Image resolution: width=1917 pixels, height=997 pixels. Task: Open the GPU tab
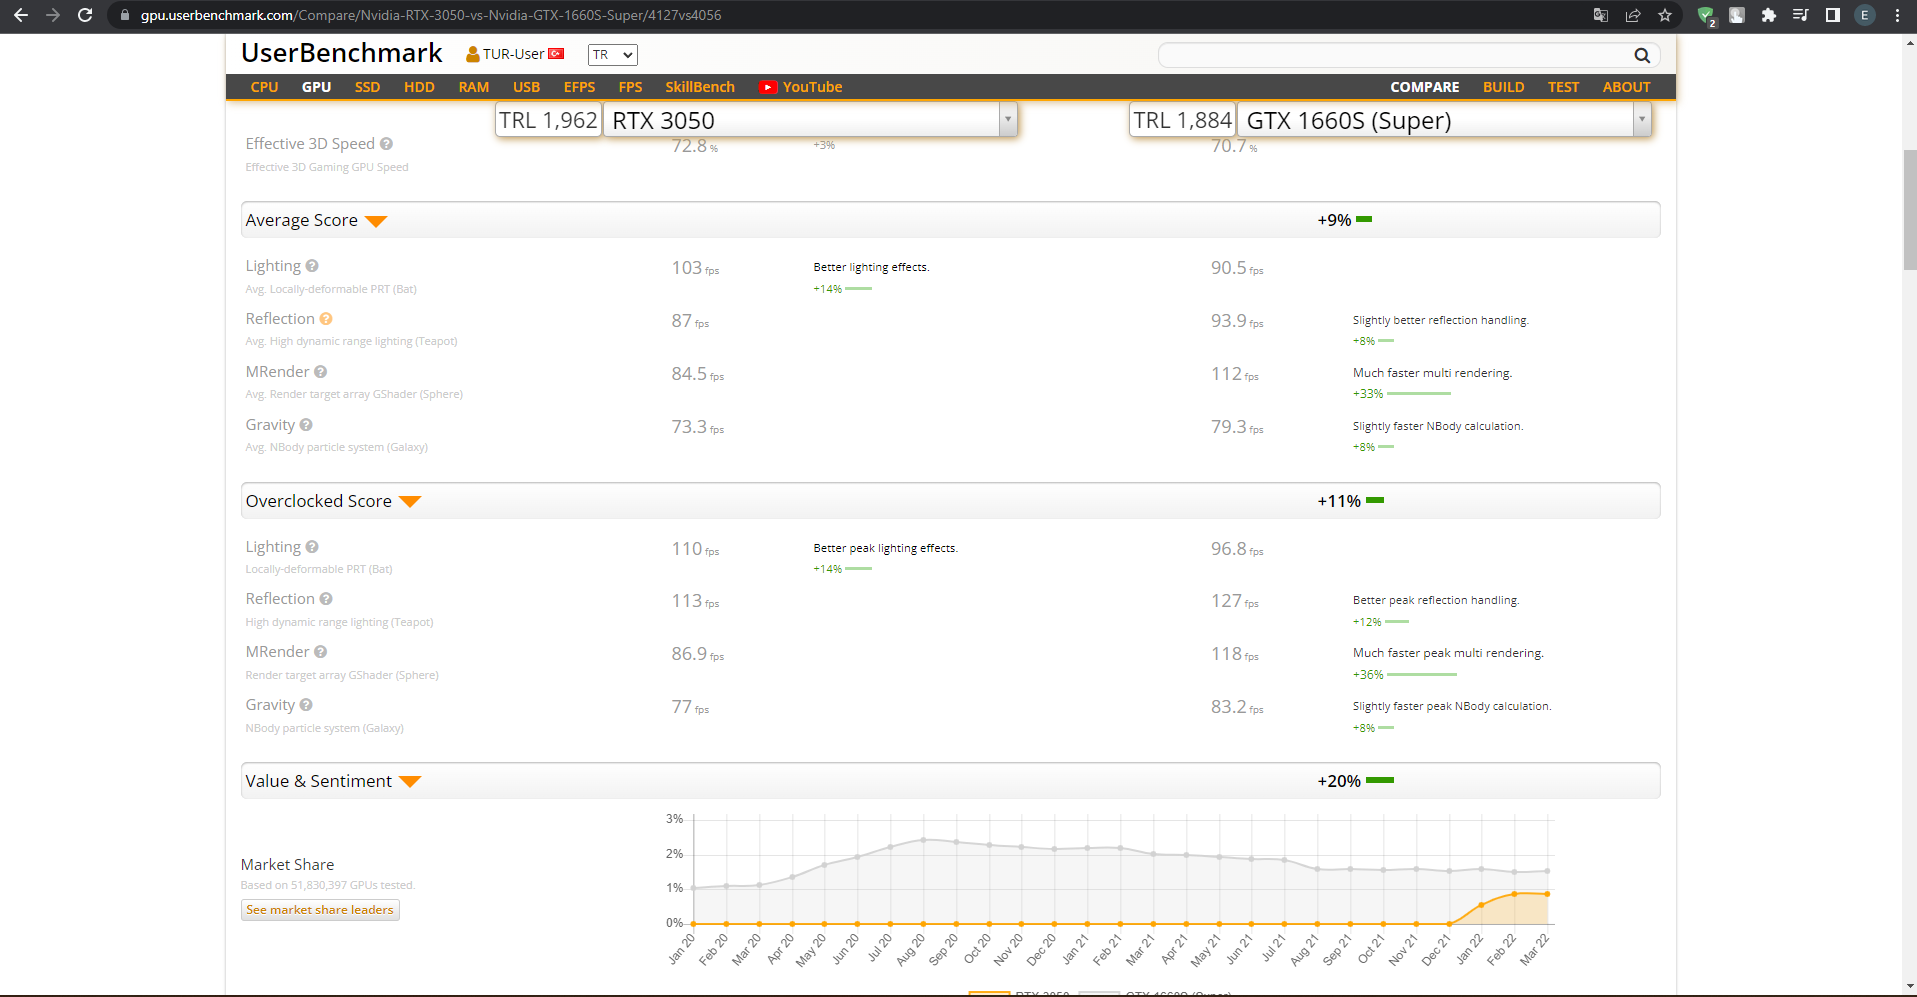coord(316,87)
